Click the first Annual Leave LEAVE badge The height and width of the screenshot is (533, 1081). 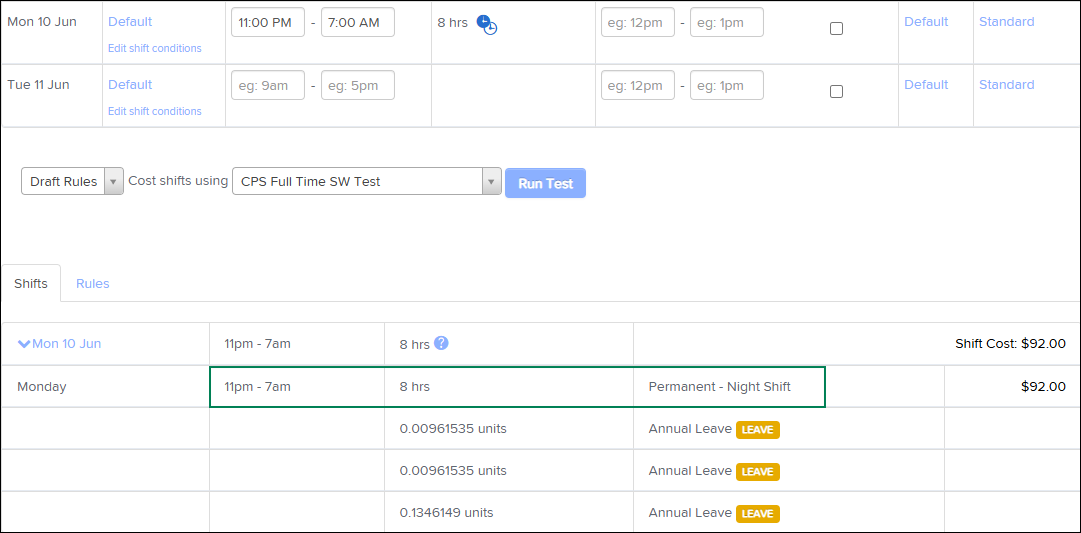click(x=757, y=430)
